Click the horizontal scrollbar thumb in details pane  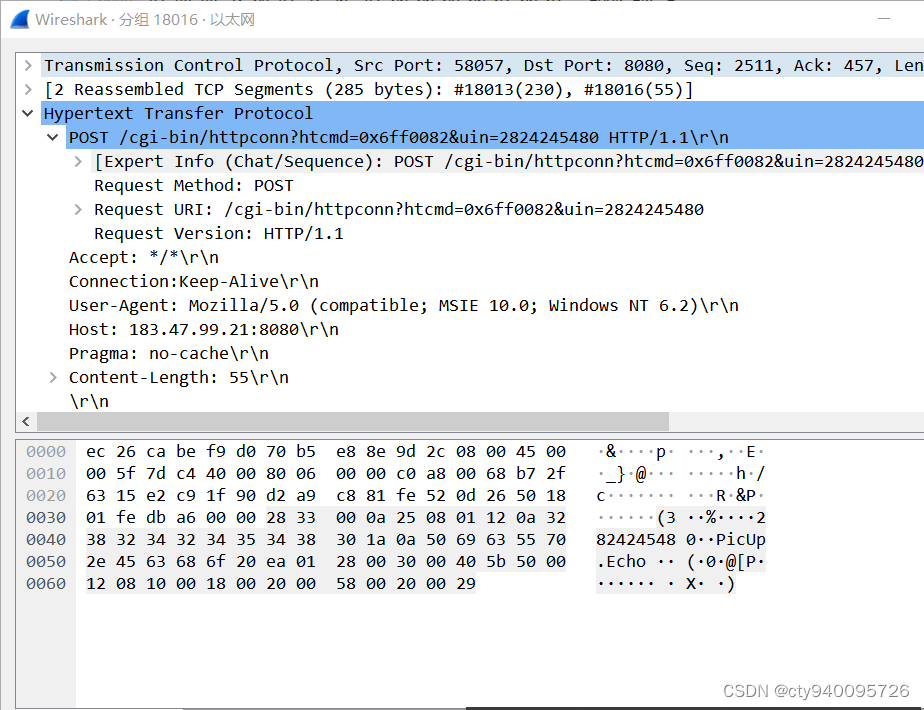pyautogui.click(x=353, y=421)
